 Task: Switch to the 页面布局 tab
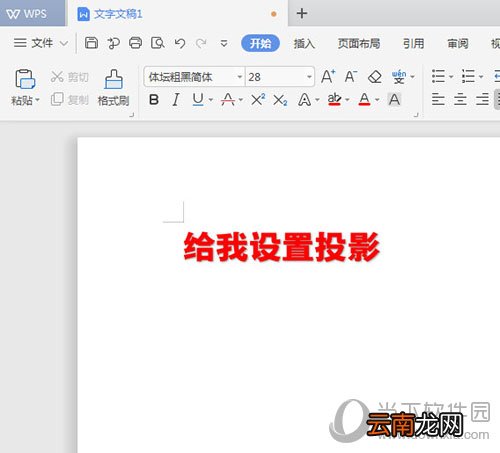point(359,43)
